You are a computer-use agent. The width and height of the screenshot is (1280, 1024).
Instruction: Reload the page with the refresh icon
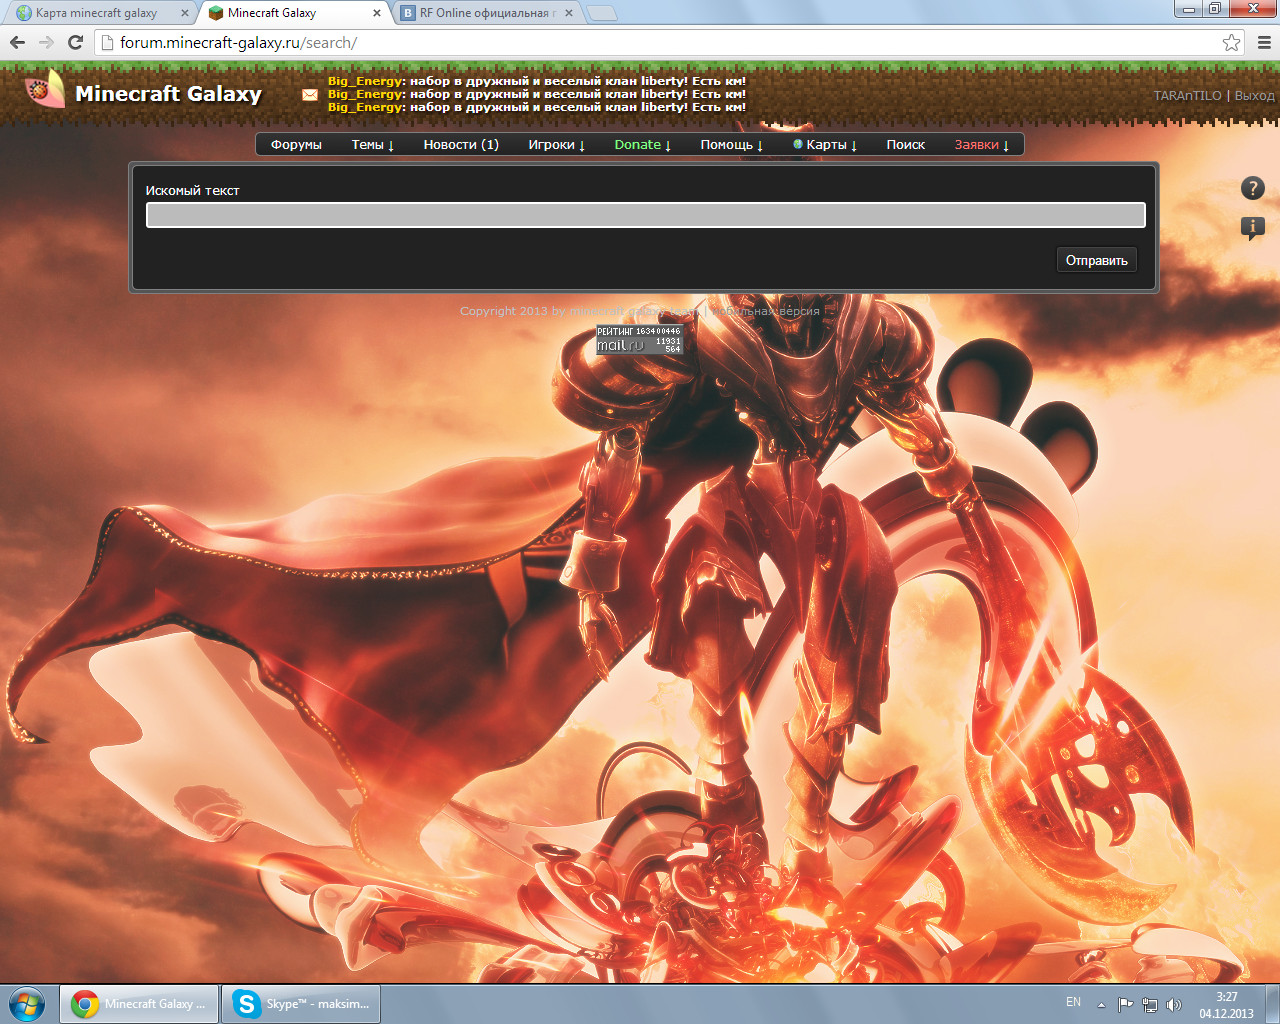(x=75, y=42)
